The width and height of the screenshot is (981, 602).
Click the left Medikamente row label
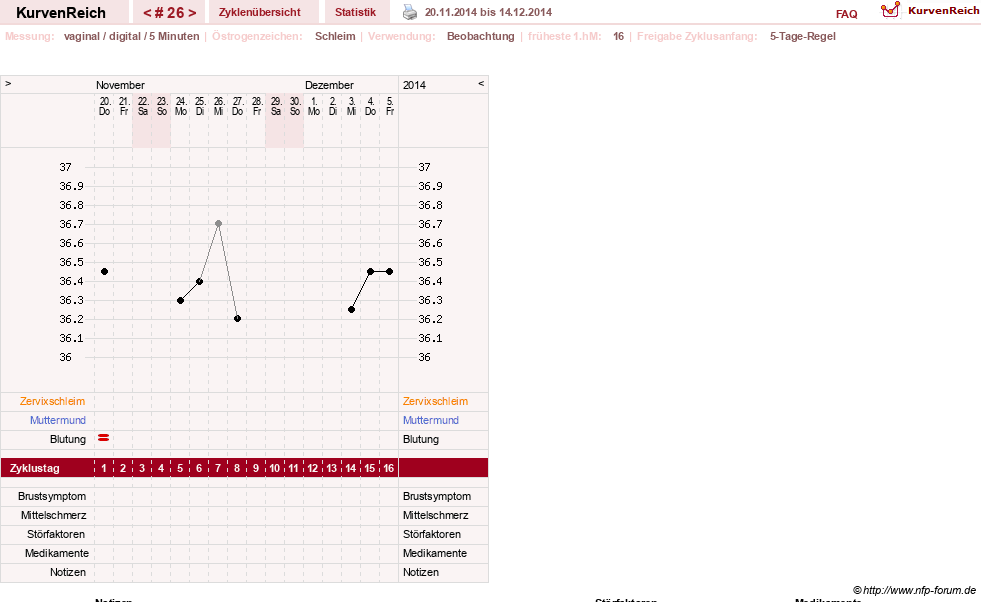click(57, 553)
